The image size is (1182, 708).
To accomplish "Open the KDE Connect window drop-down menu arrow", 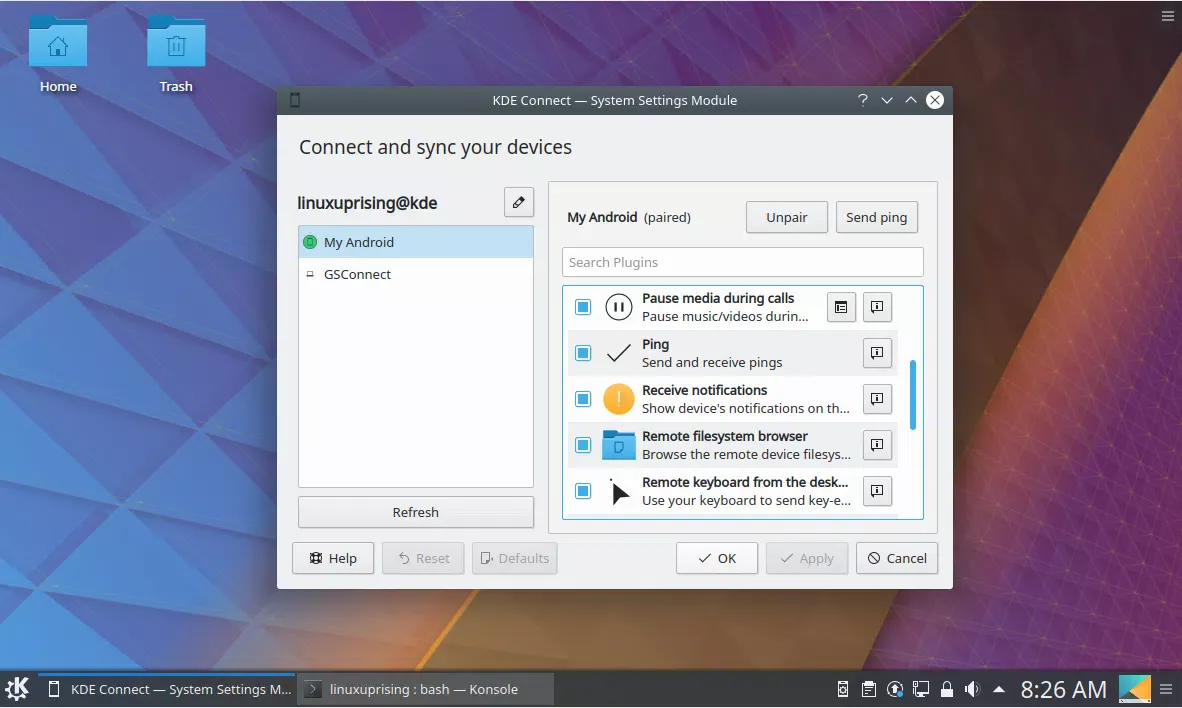I will tap(887, 100).
